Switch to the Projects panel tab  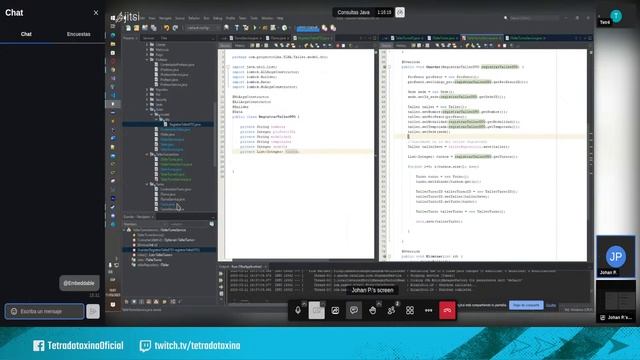(129, 38)
